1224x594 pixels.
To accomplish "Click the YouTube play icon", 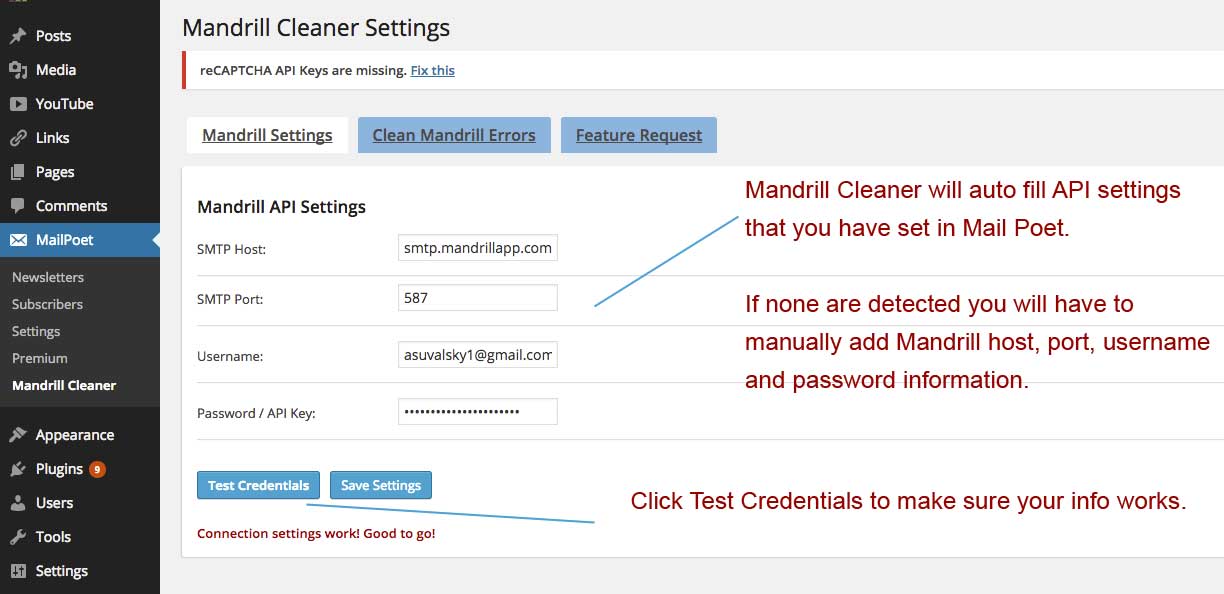I will [x=18, y=104].
